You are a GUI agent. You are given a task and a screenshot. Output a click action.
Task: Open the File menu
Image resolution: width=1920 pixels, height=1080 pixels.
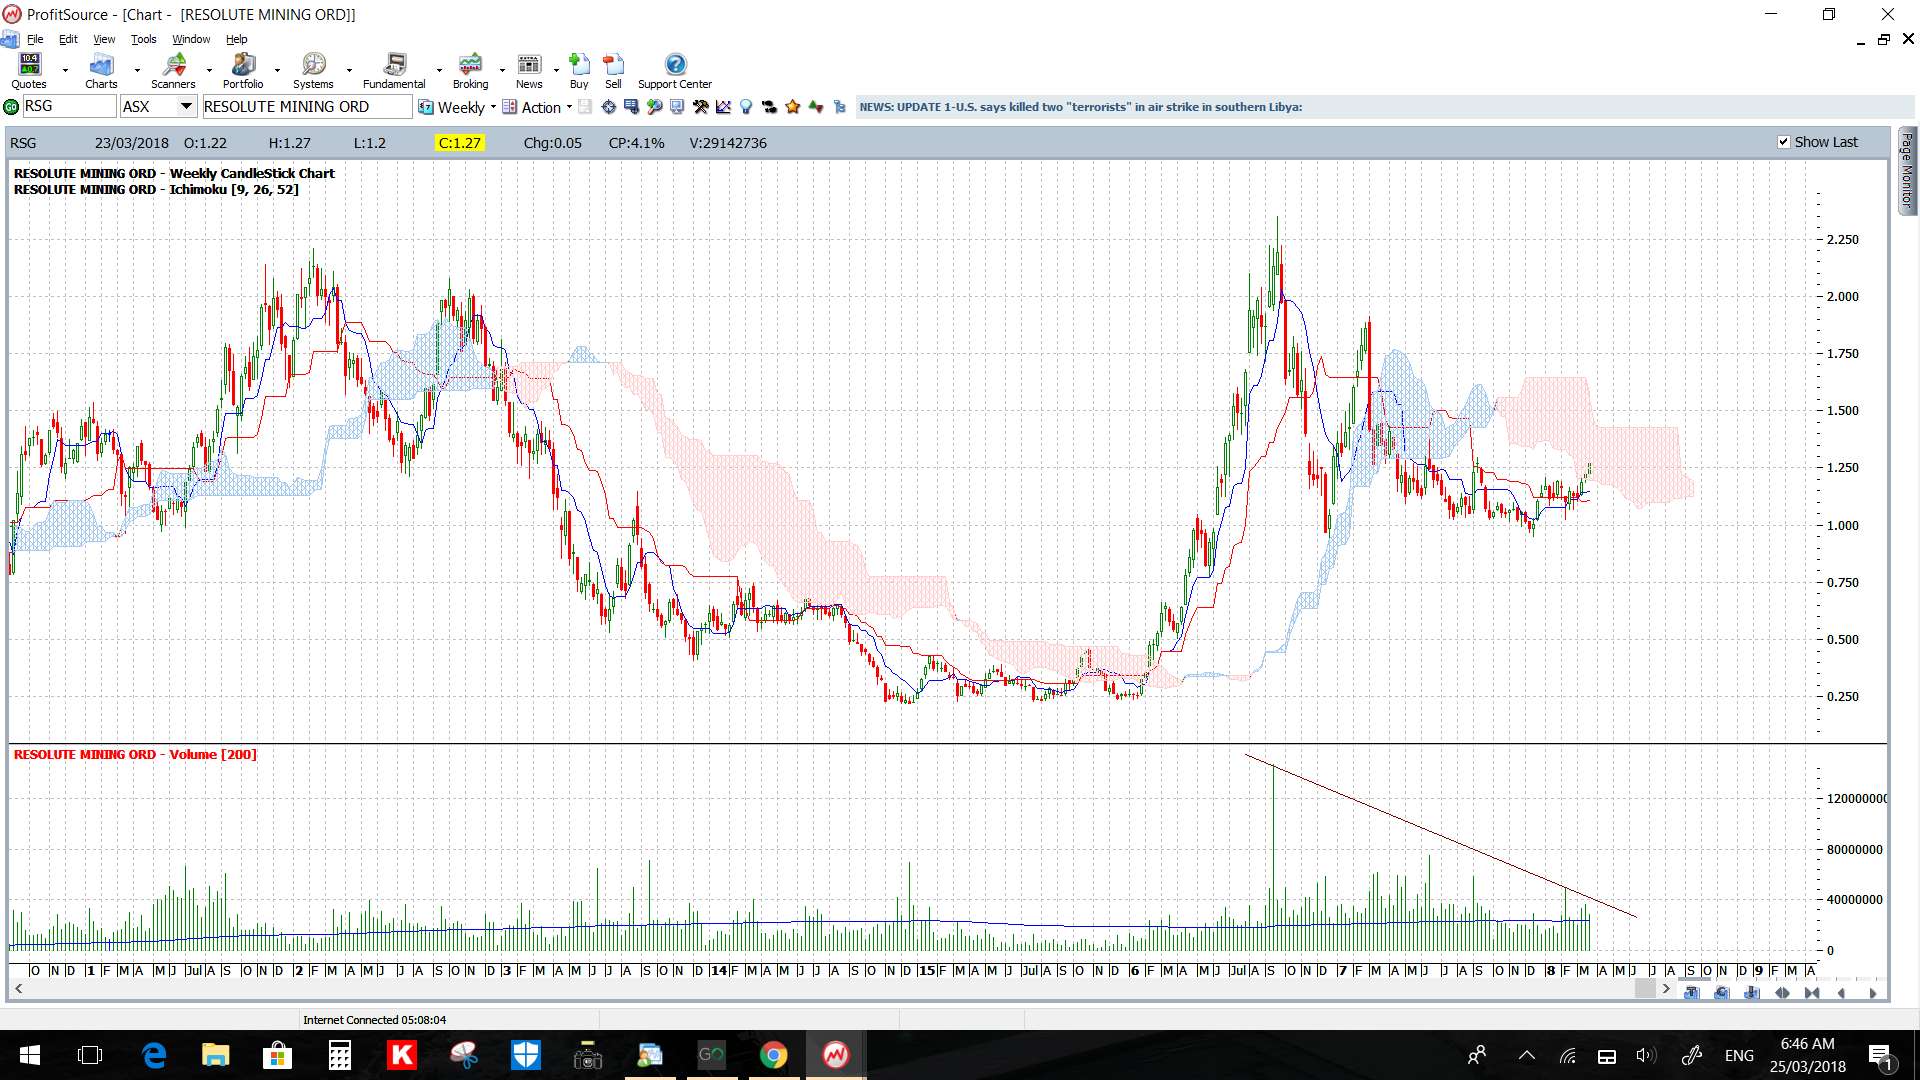point(35,39)
